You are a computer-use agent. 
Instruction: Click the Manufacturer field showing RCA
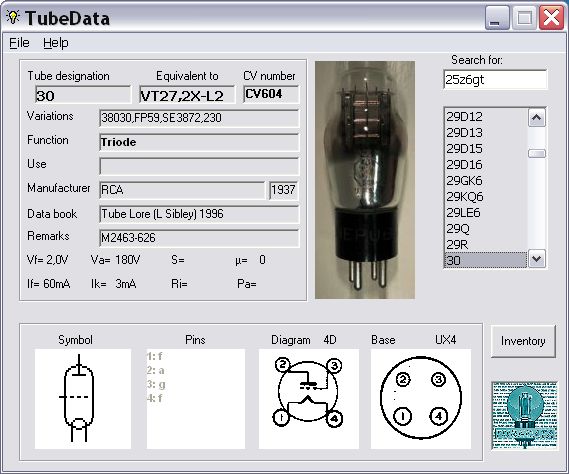click(182, 190)
